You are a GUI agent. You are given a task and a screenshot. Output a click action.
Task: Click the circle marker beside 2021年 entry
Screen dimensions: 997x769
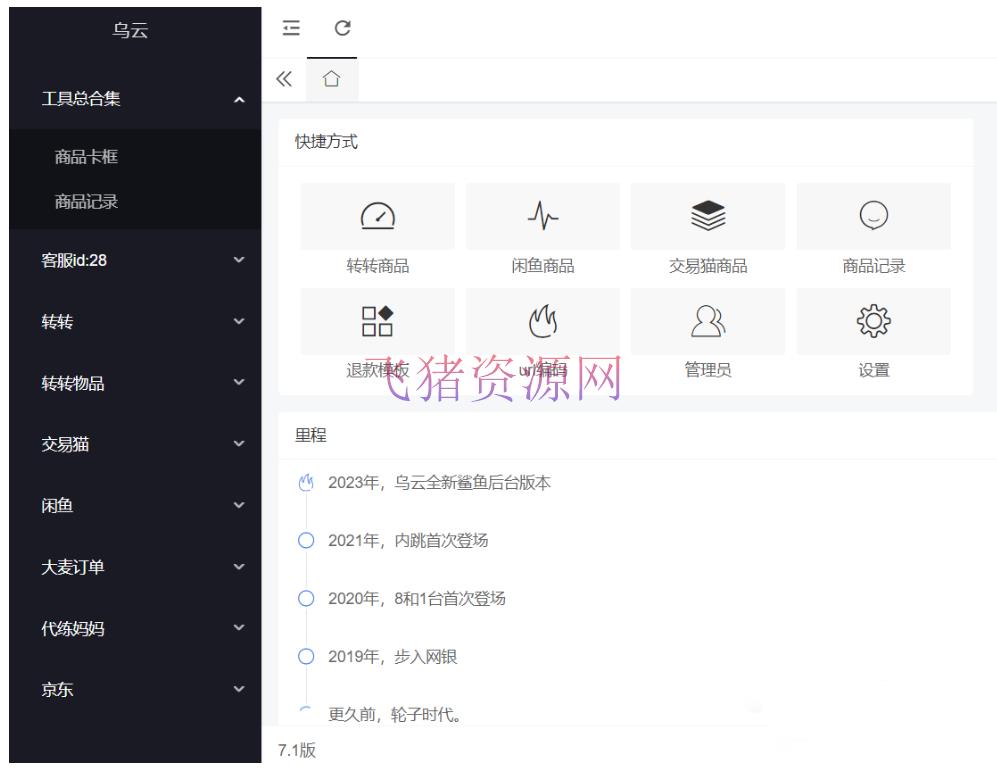(x=306, y=541)
